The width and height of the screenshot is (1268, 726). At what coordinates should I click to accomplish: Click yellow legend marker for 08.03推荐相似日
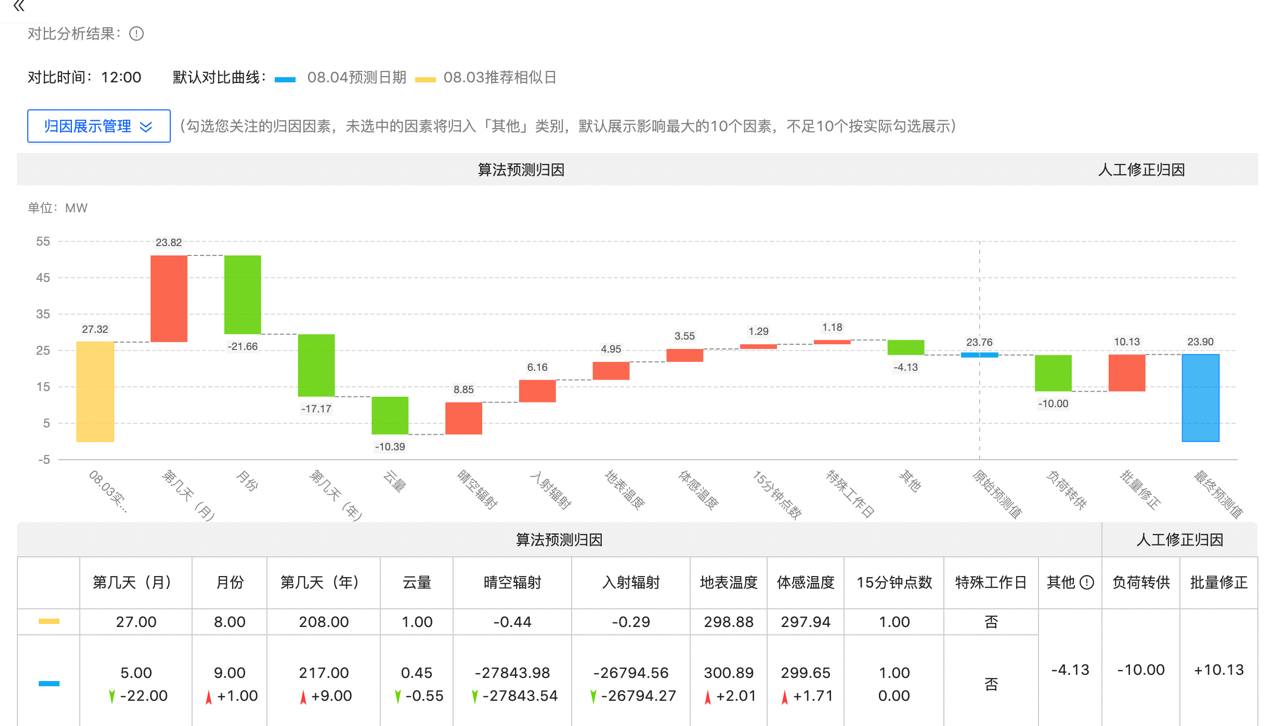pyautogui.click(x=425, y=78)
